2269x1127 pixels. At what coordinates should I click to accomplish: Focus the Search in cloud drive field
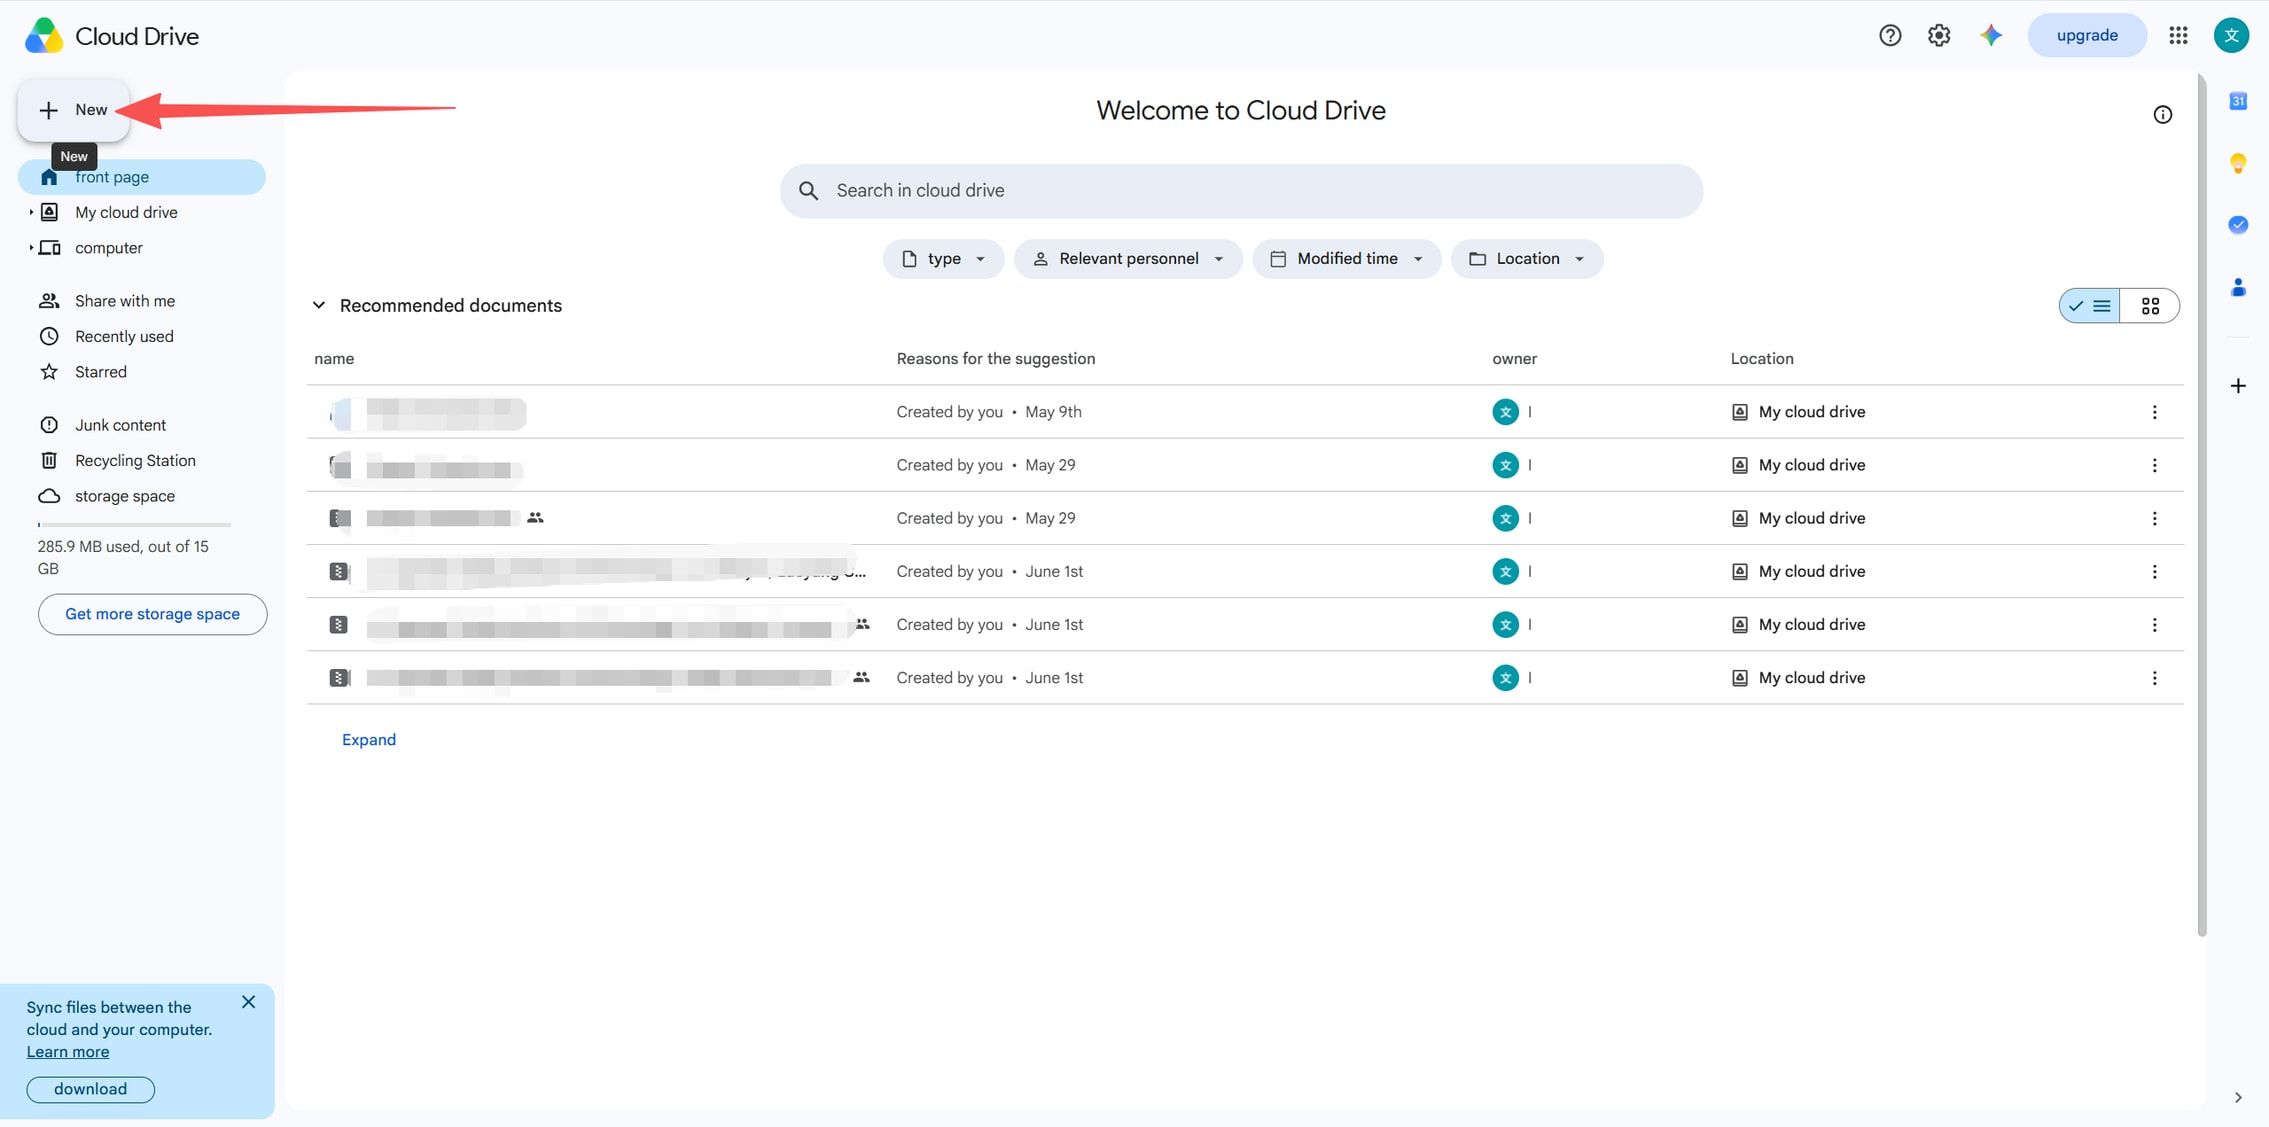point(1241,191)
